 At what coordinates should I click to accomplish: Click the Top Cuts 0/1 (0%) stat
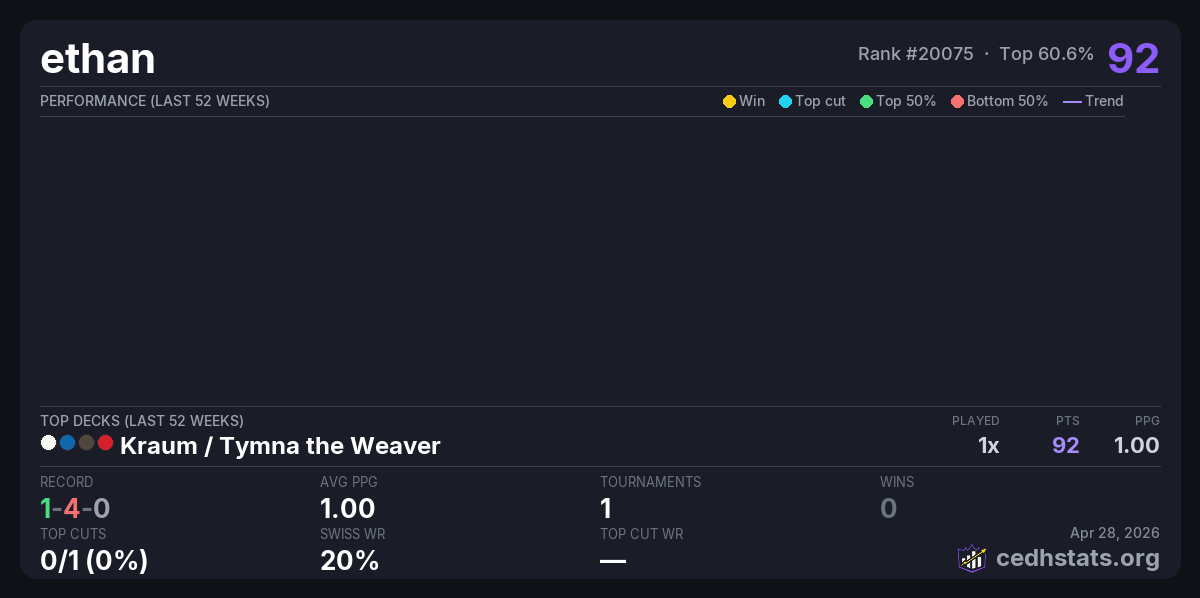tap(94, 561)
